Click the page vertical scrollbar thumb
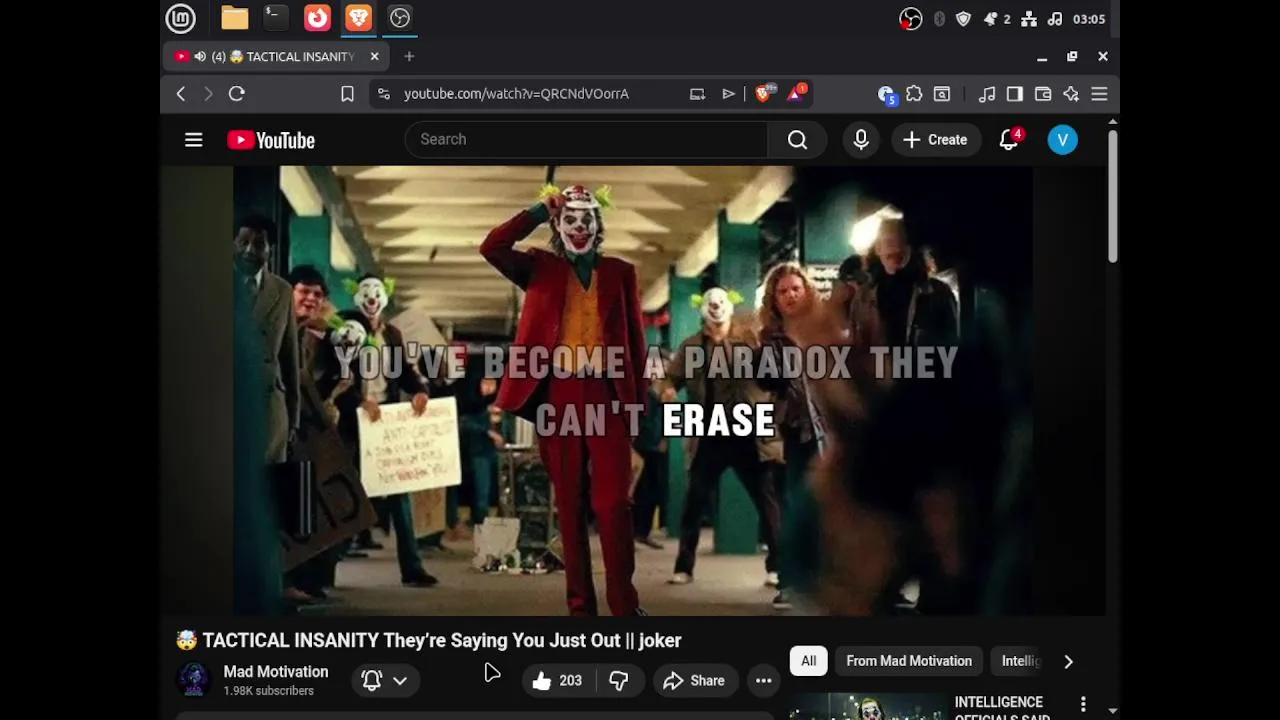This screenshot has height=720, width=1280. click(1112, 195)
